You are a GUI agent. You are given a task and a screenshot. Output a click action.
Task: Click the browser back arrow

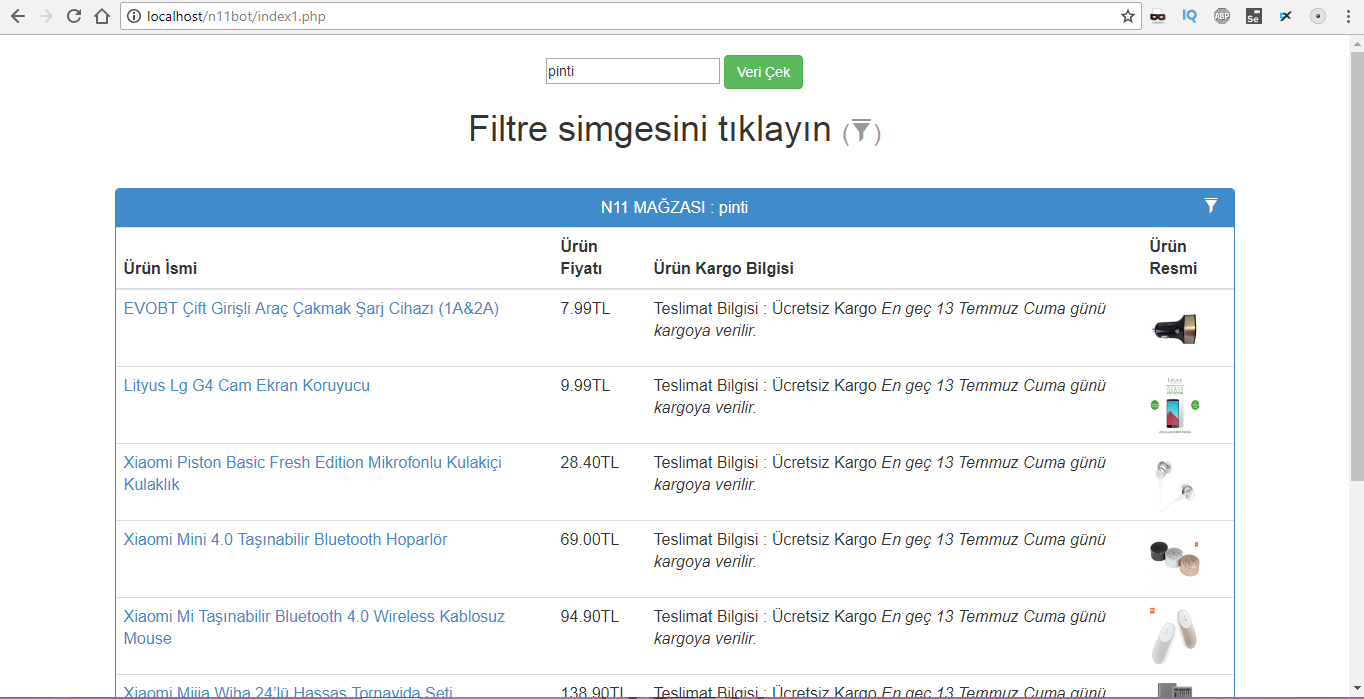click(17, 16)
